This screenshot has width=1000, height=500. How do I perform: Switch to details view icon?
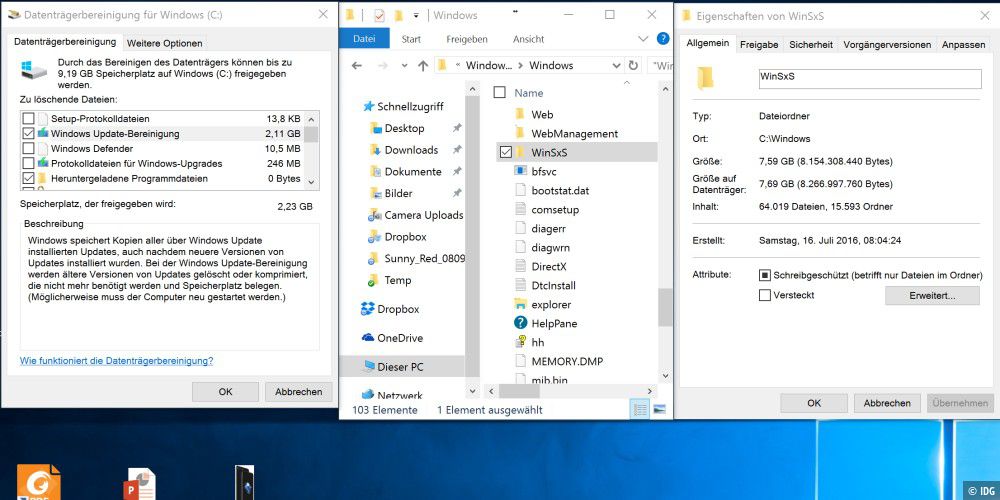pos(640,409)
